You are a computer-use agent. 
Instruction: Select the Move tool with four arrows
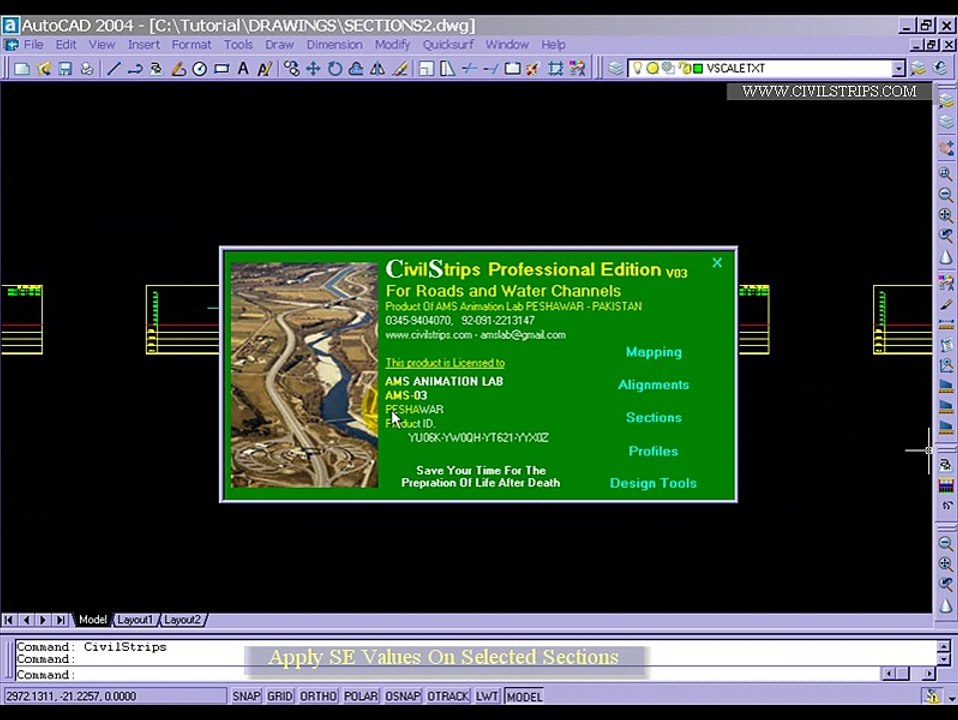coord(313,68)
